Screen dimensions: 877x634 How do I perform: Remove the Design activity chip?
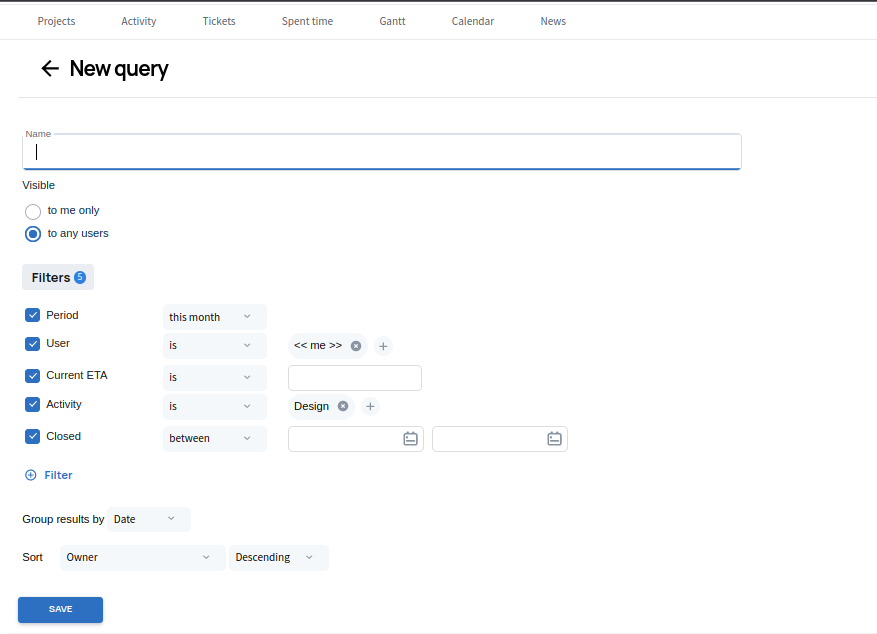343,406
